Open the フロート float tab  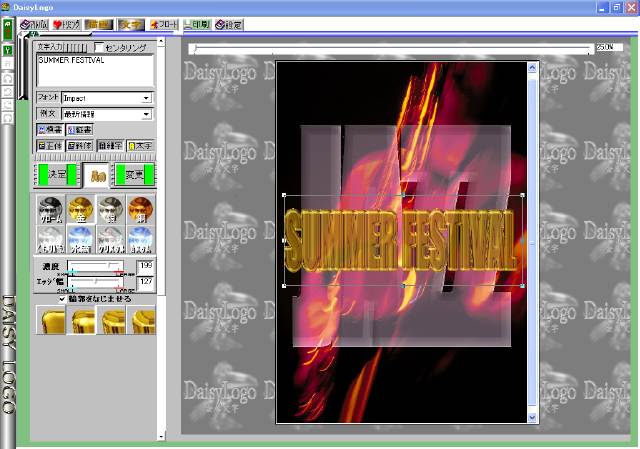point(164,25)
